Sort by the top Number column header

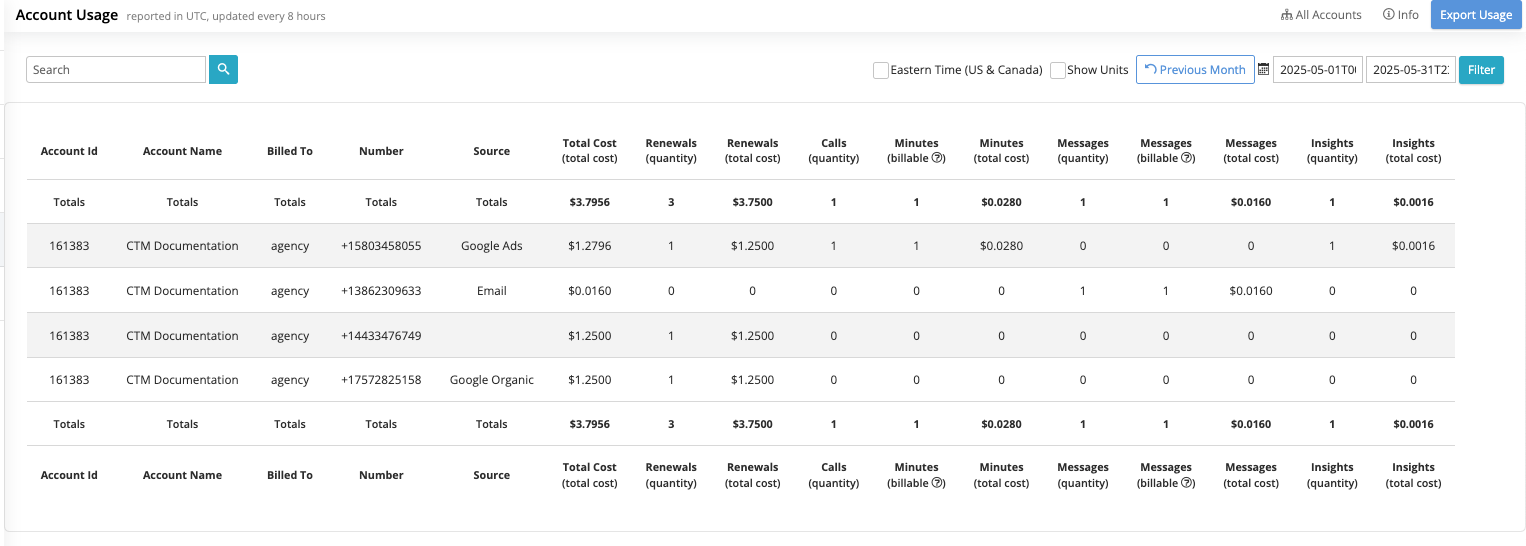click(381, 151)
